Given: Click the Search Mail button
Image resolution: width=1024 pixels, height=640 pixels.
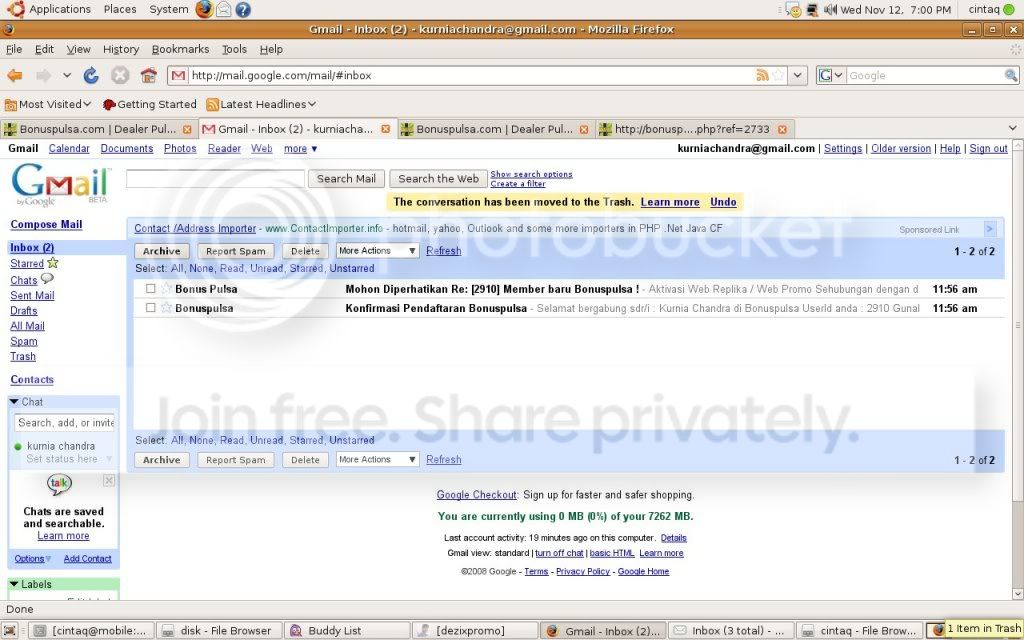Looking at the screenshot, I should pos(346,179).
